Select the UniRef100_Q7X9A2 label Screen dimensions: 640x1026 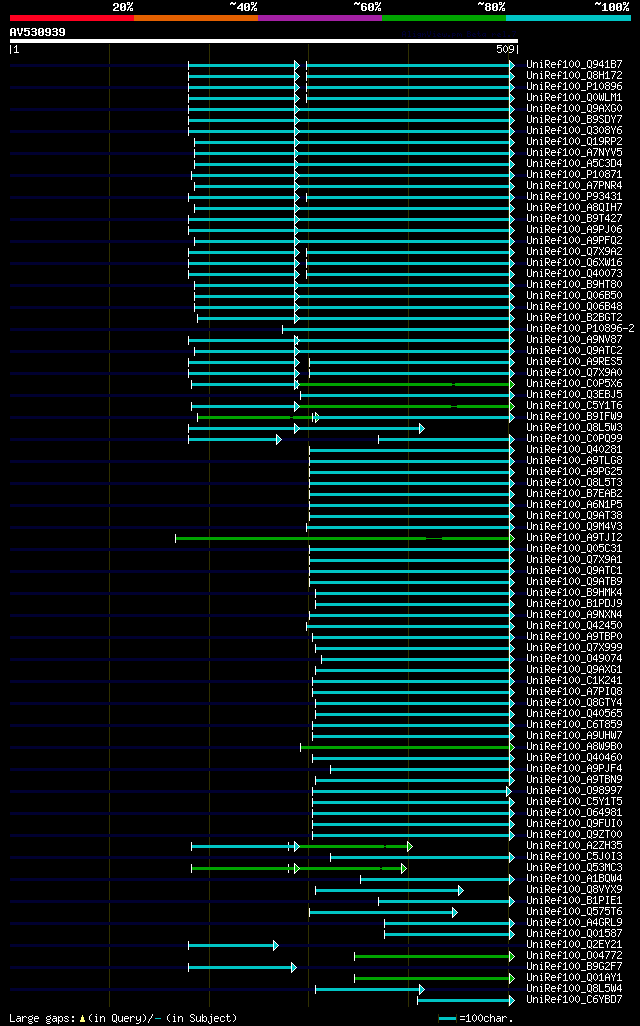pos(575,252)
